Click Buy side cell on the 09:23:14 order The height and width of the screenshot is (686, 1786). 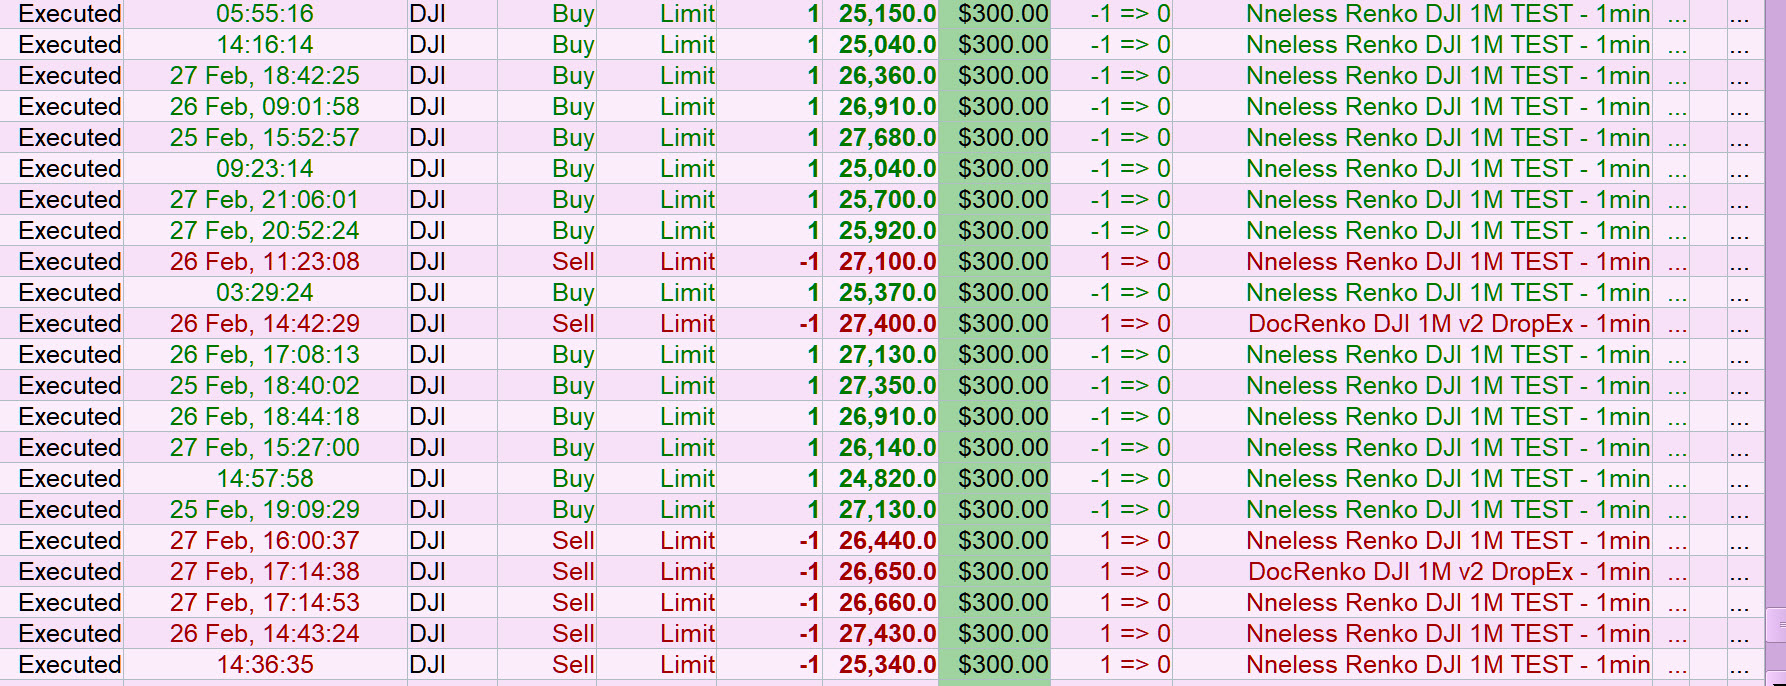[x=572, y=169]
